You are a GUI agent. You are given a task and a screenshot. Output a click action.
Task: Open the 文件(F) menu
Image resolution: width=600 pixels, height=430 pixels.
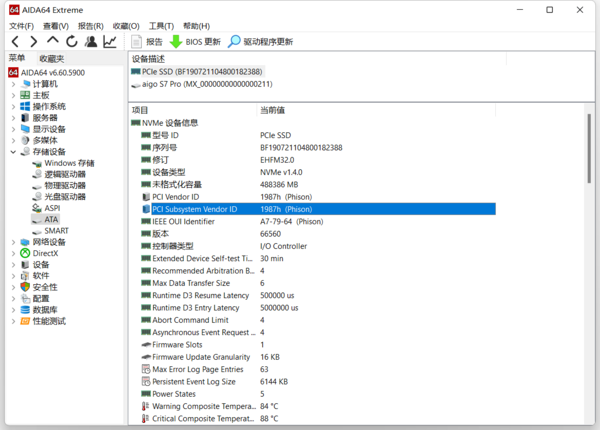coord(21,26)
